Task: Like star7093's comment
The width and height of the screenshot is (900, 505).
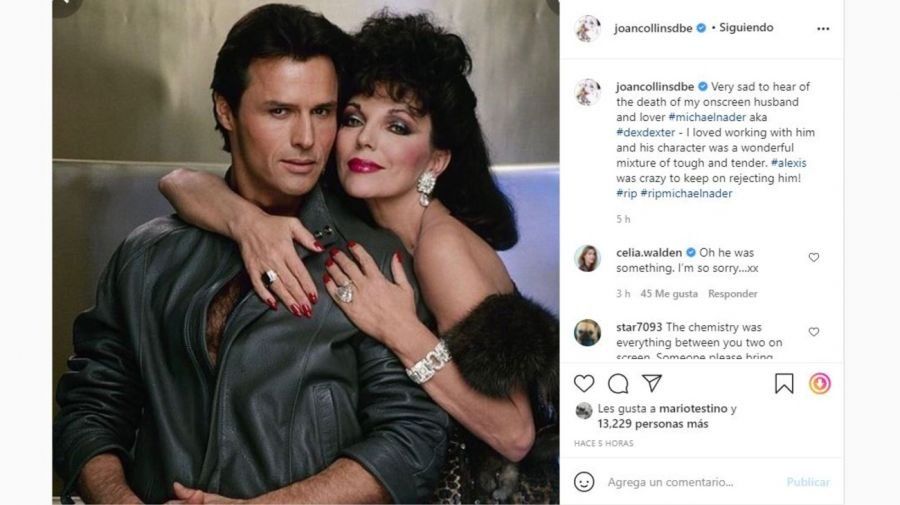Action: [x=813, y=332]
